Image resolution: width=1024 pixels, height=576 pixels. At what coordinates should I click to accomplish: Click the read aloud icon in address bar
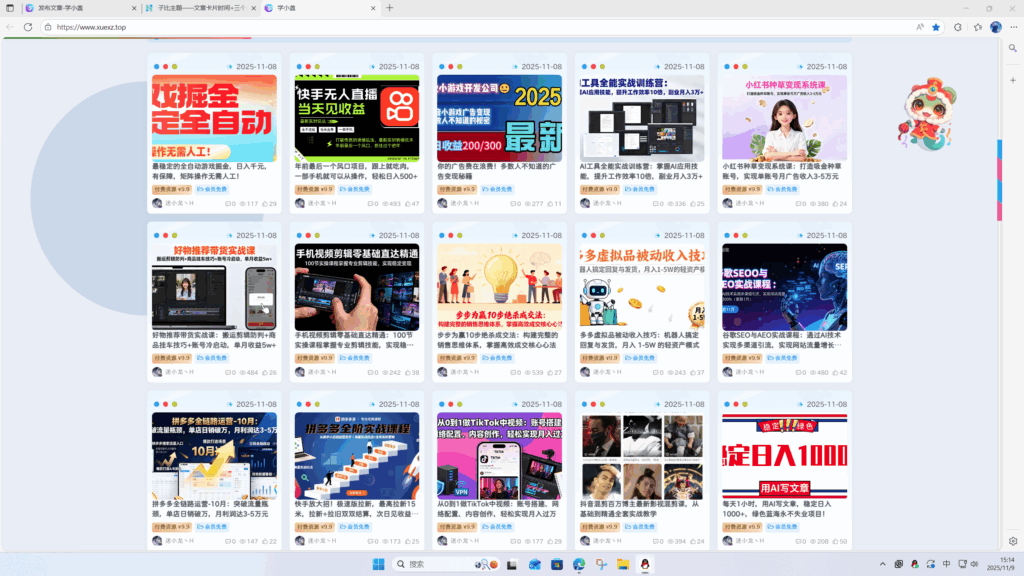tap(919, 27)
